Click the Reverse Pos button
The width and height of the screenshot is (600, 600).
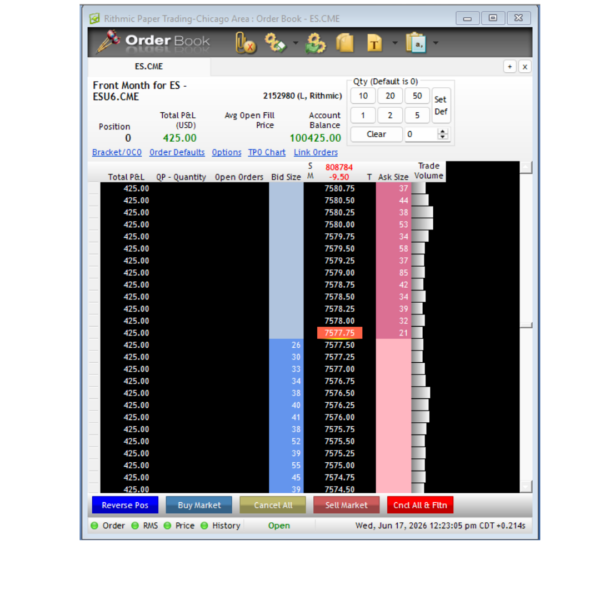click(x=125, y=505)
